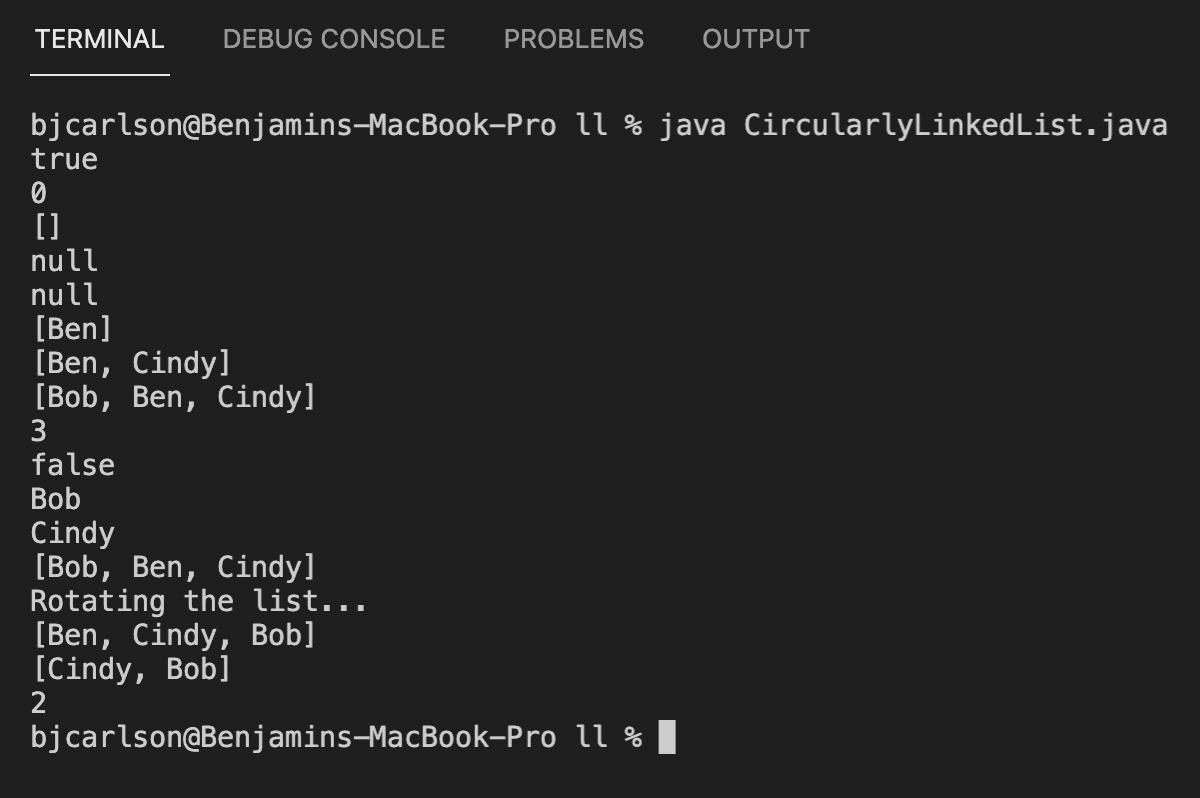Click the '2' output line
This screenshot has width=1200, height=798.
39,703
